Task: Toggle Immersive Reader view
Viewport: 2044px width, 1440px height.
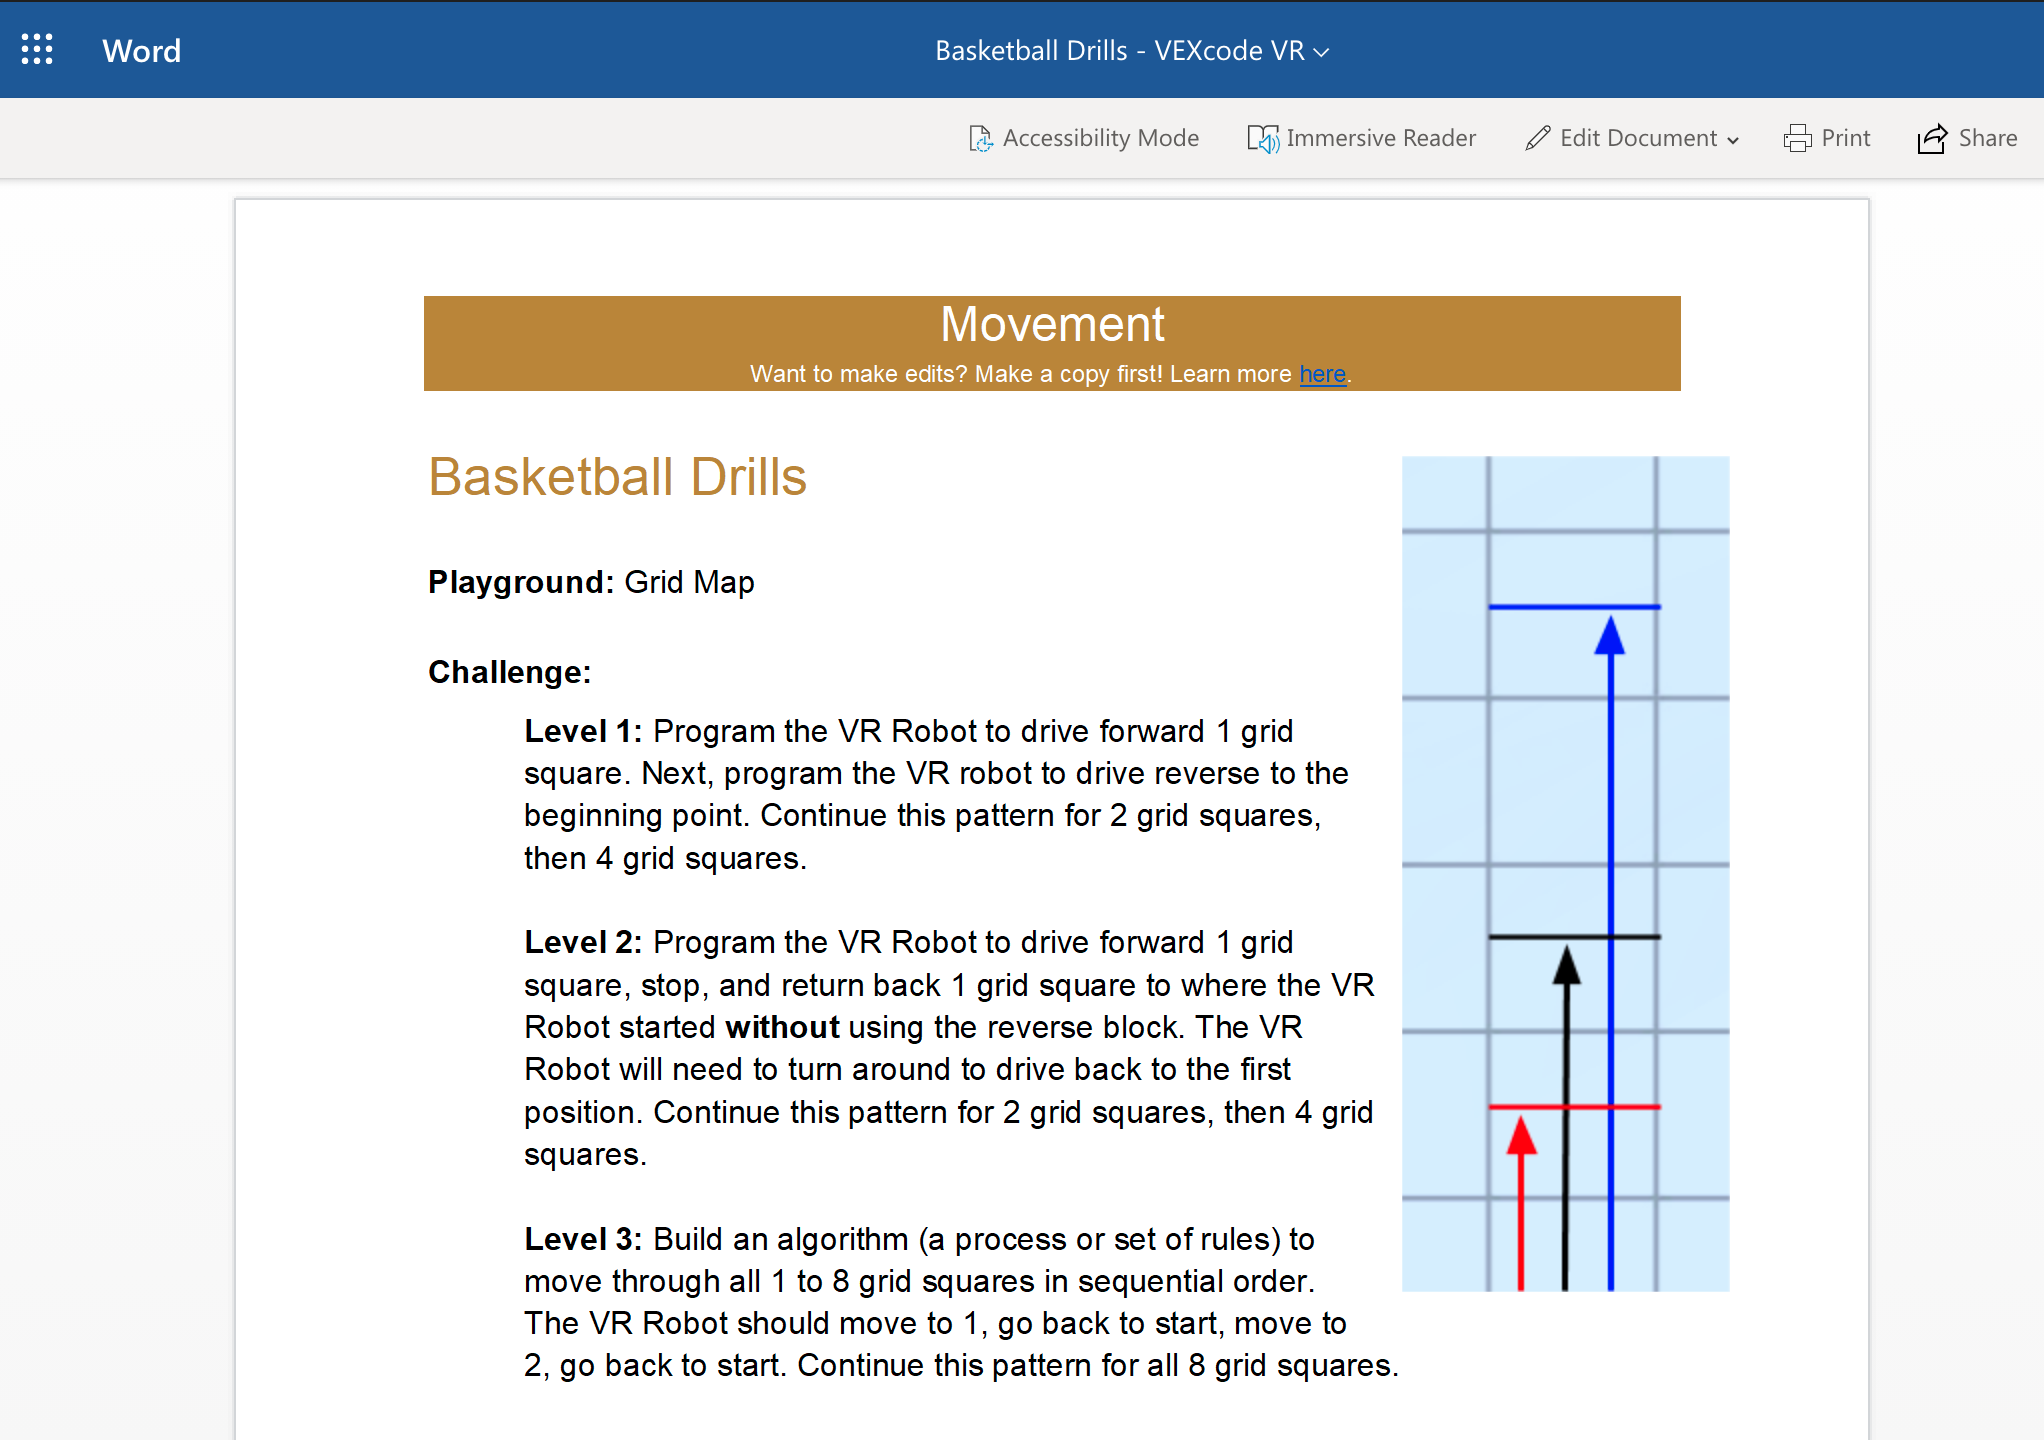Action: coord(1362,138)
